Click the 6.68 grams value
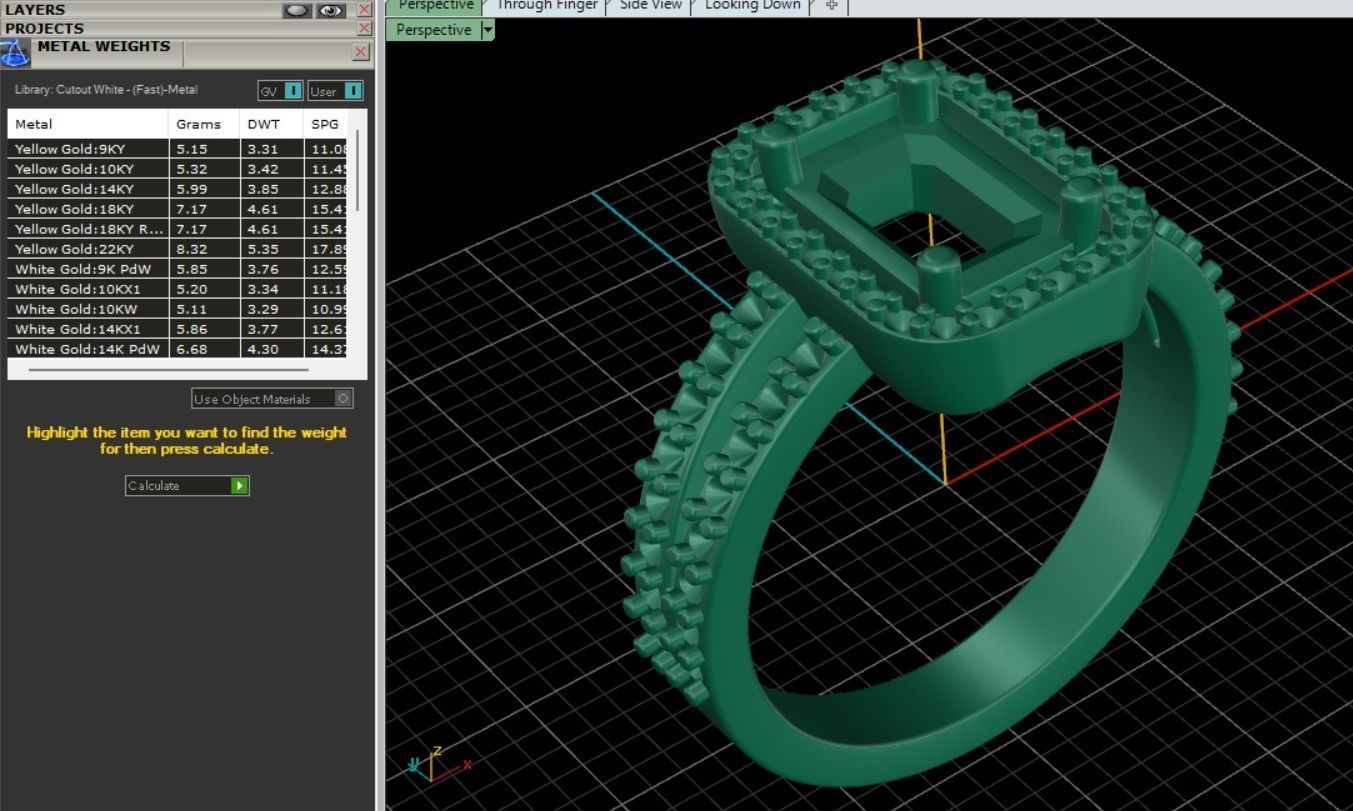The height and width of the screenshot is (811, 1353). pos(192,349)
